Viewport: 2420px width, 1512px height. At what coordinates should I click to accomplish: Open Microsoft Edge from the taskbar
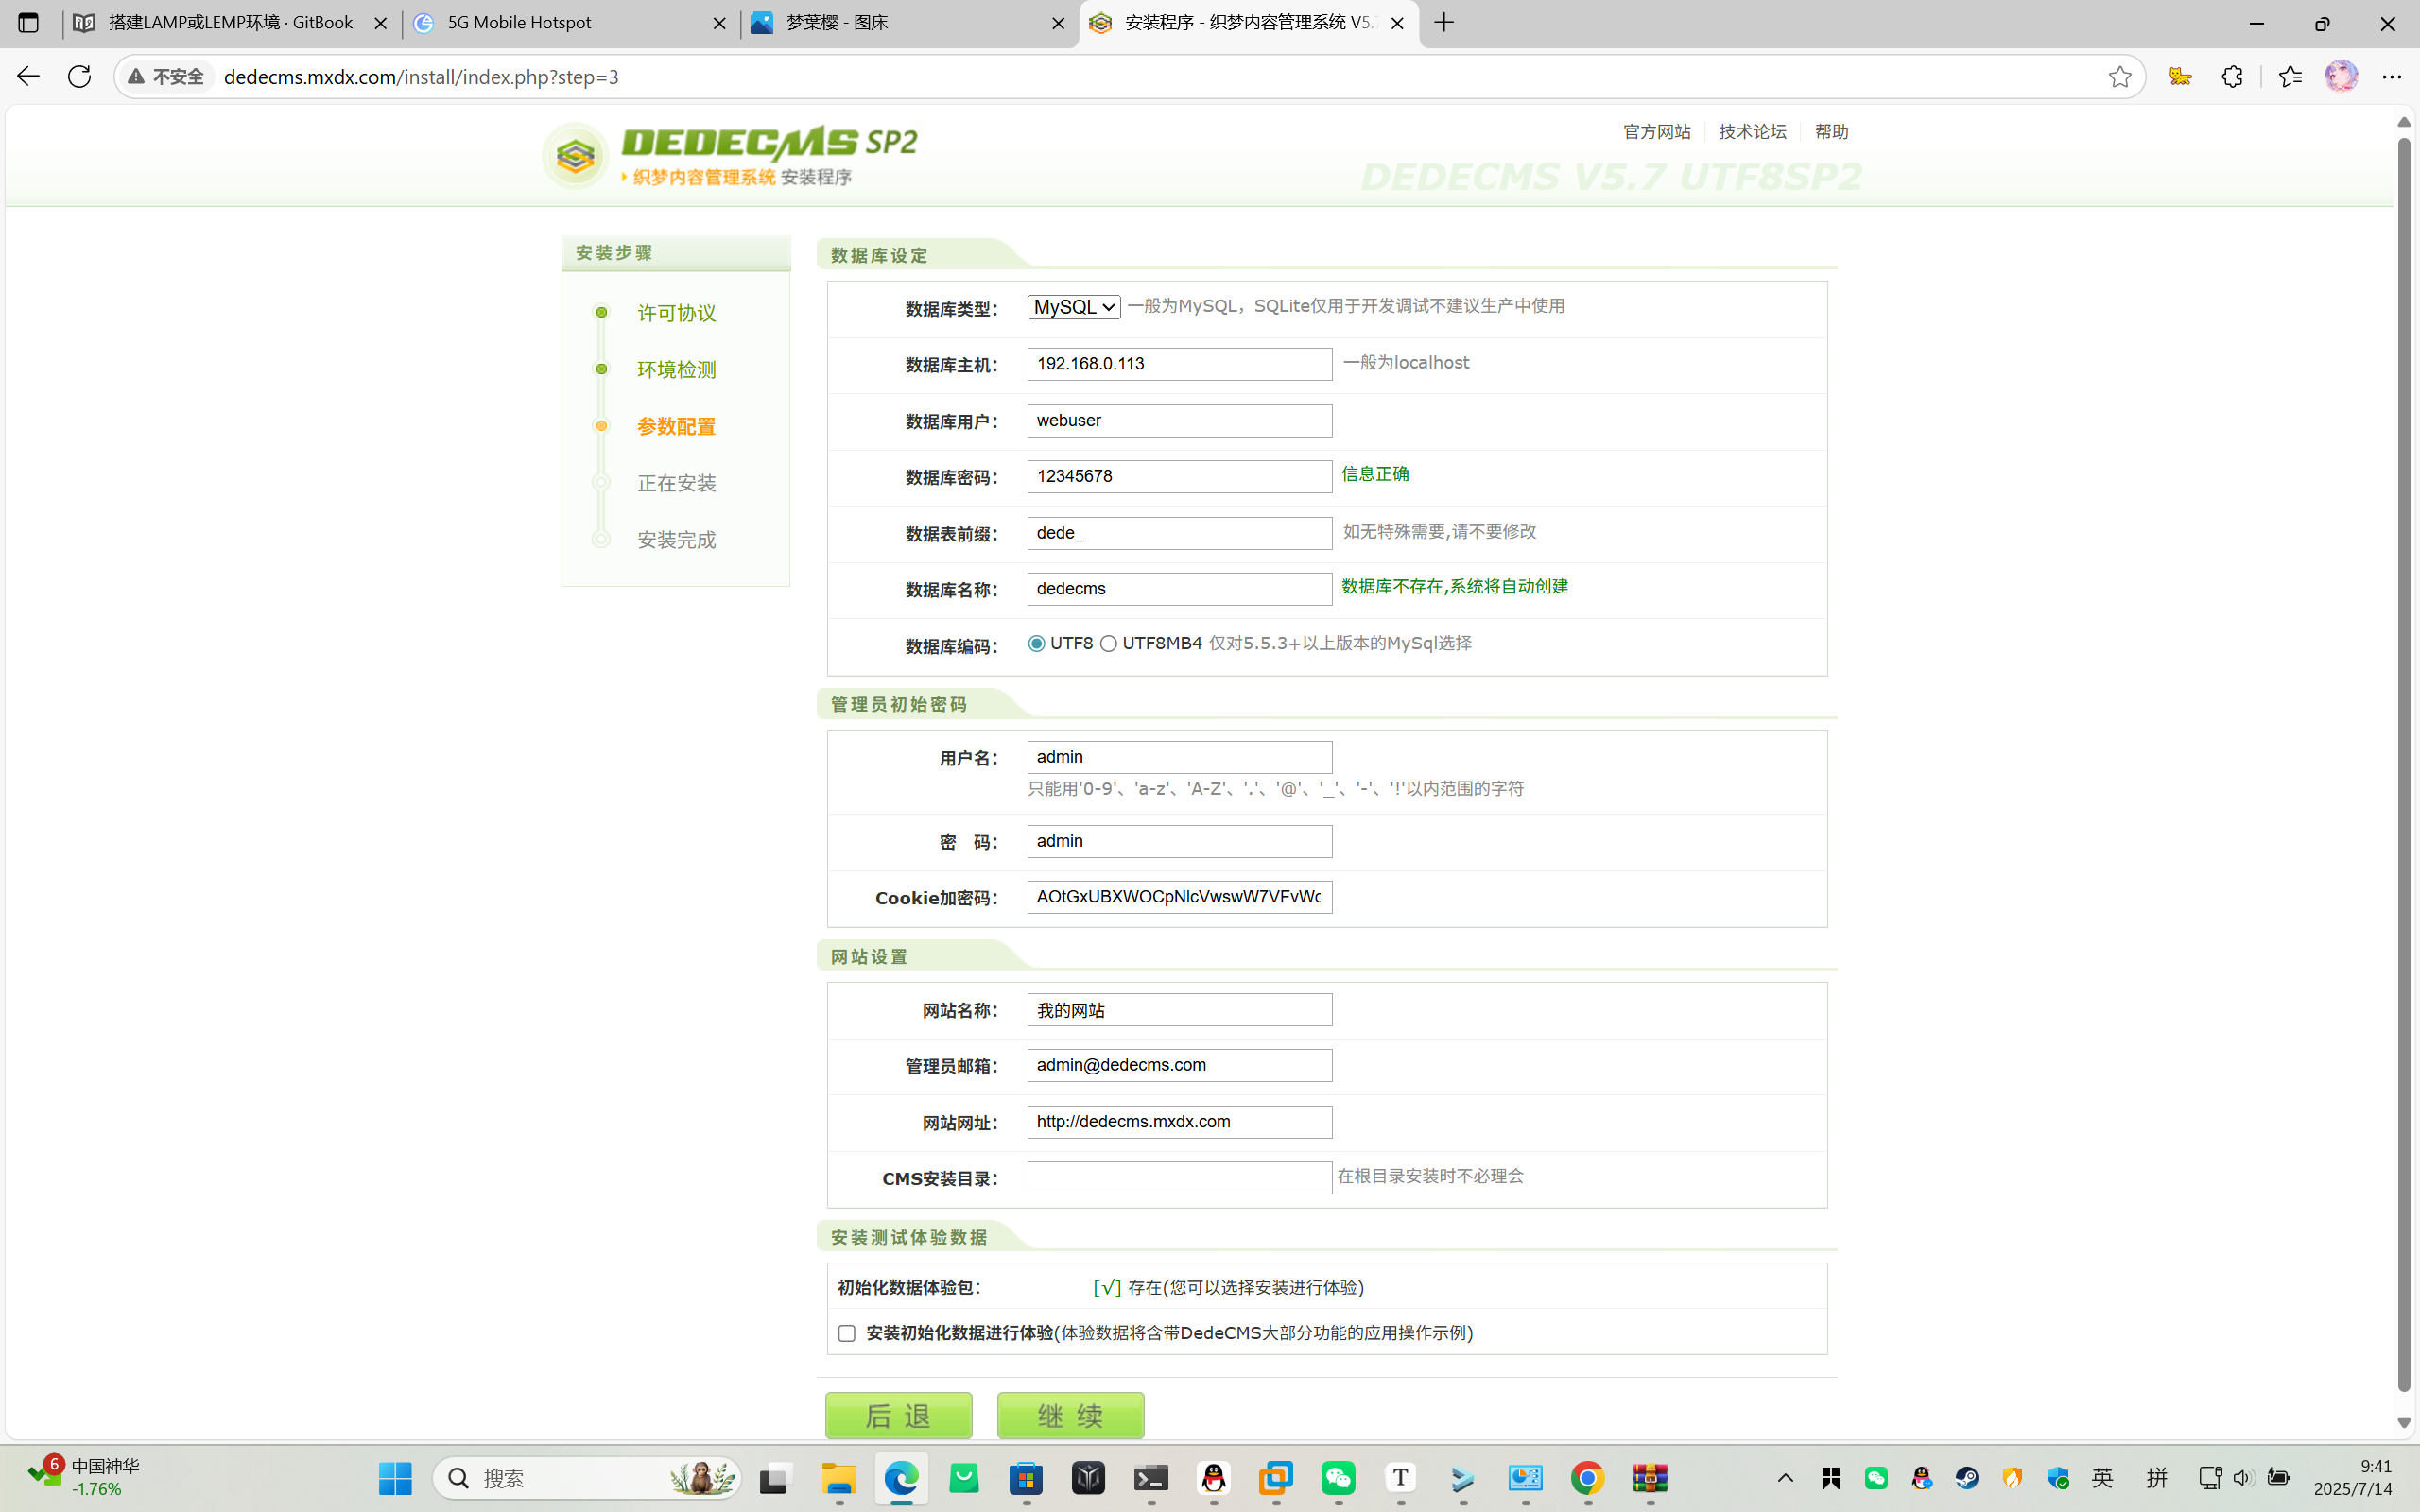(901, 1478)
